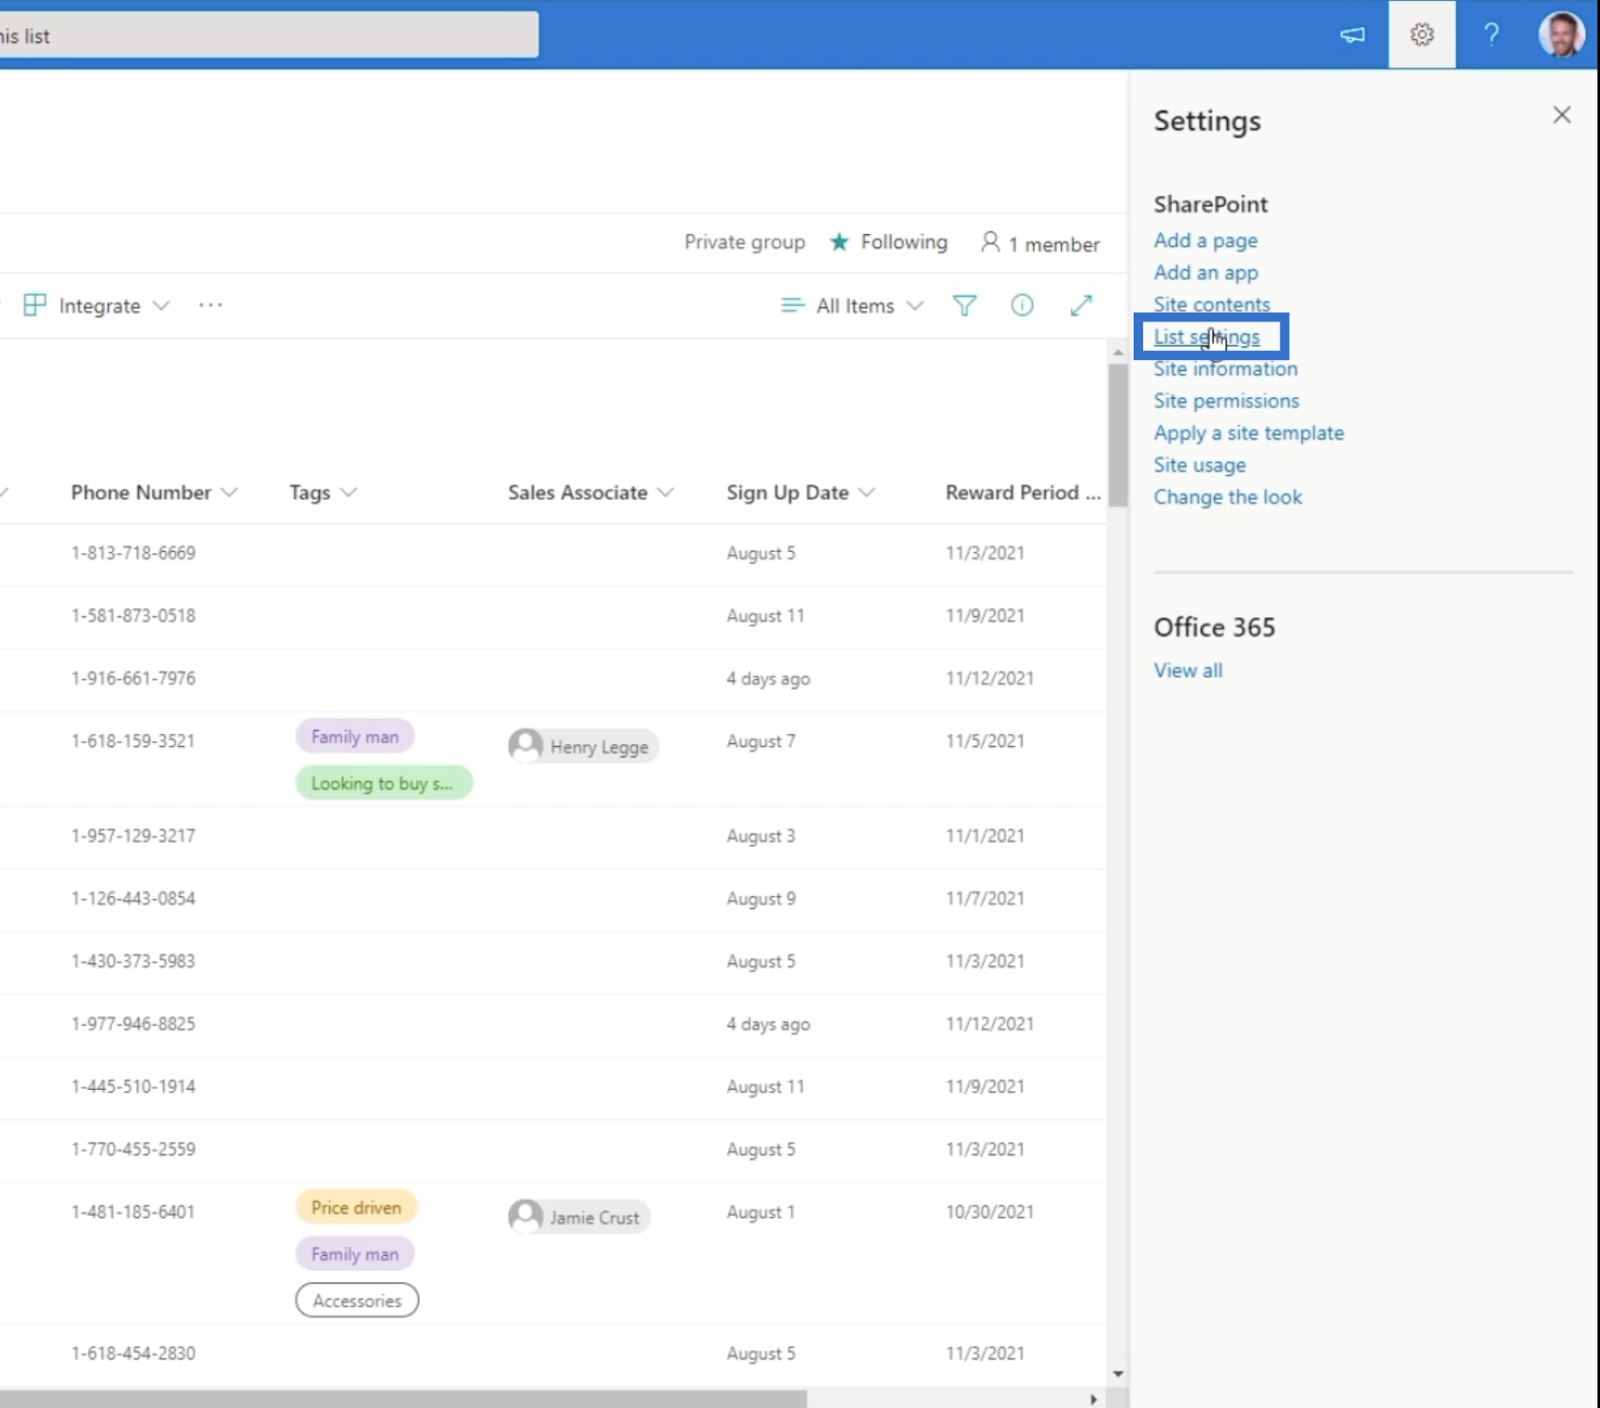Open the details pane info icon
The height and width of the screenshot is (1408, 1600).
[1022, 305]
